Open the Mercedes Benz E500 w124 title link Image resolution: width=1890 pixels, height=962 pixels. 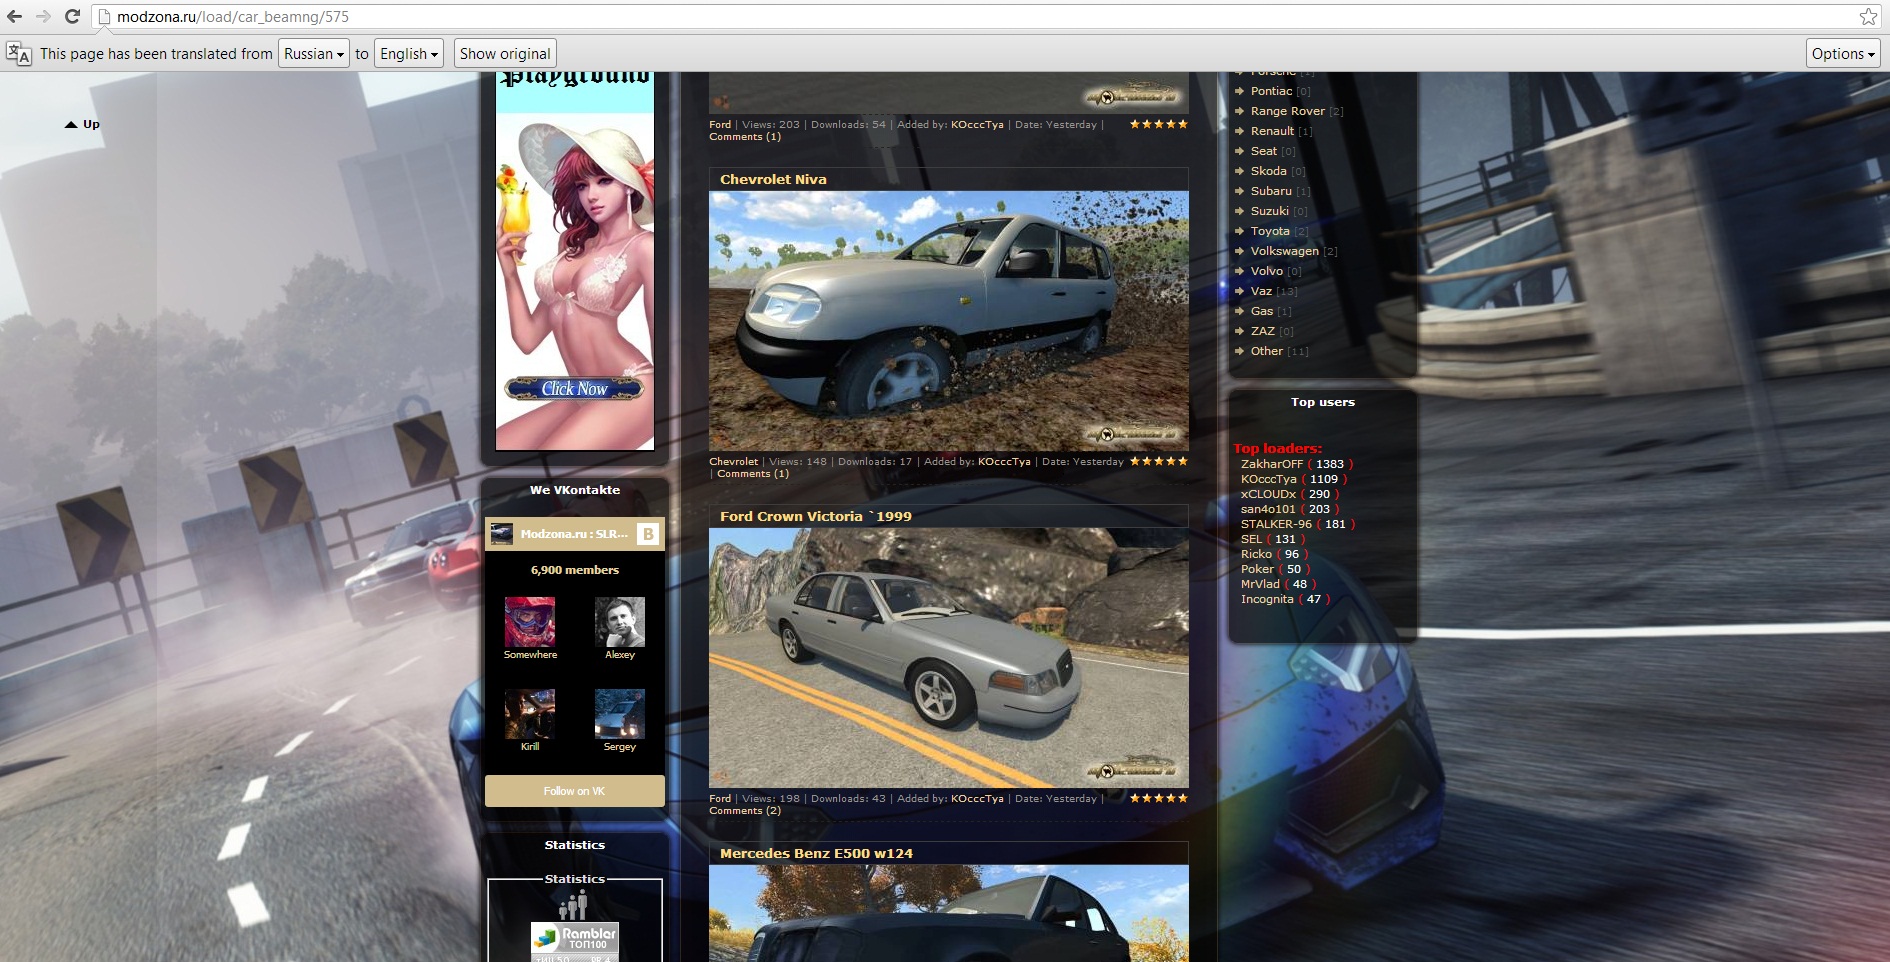coord(816,853)
